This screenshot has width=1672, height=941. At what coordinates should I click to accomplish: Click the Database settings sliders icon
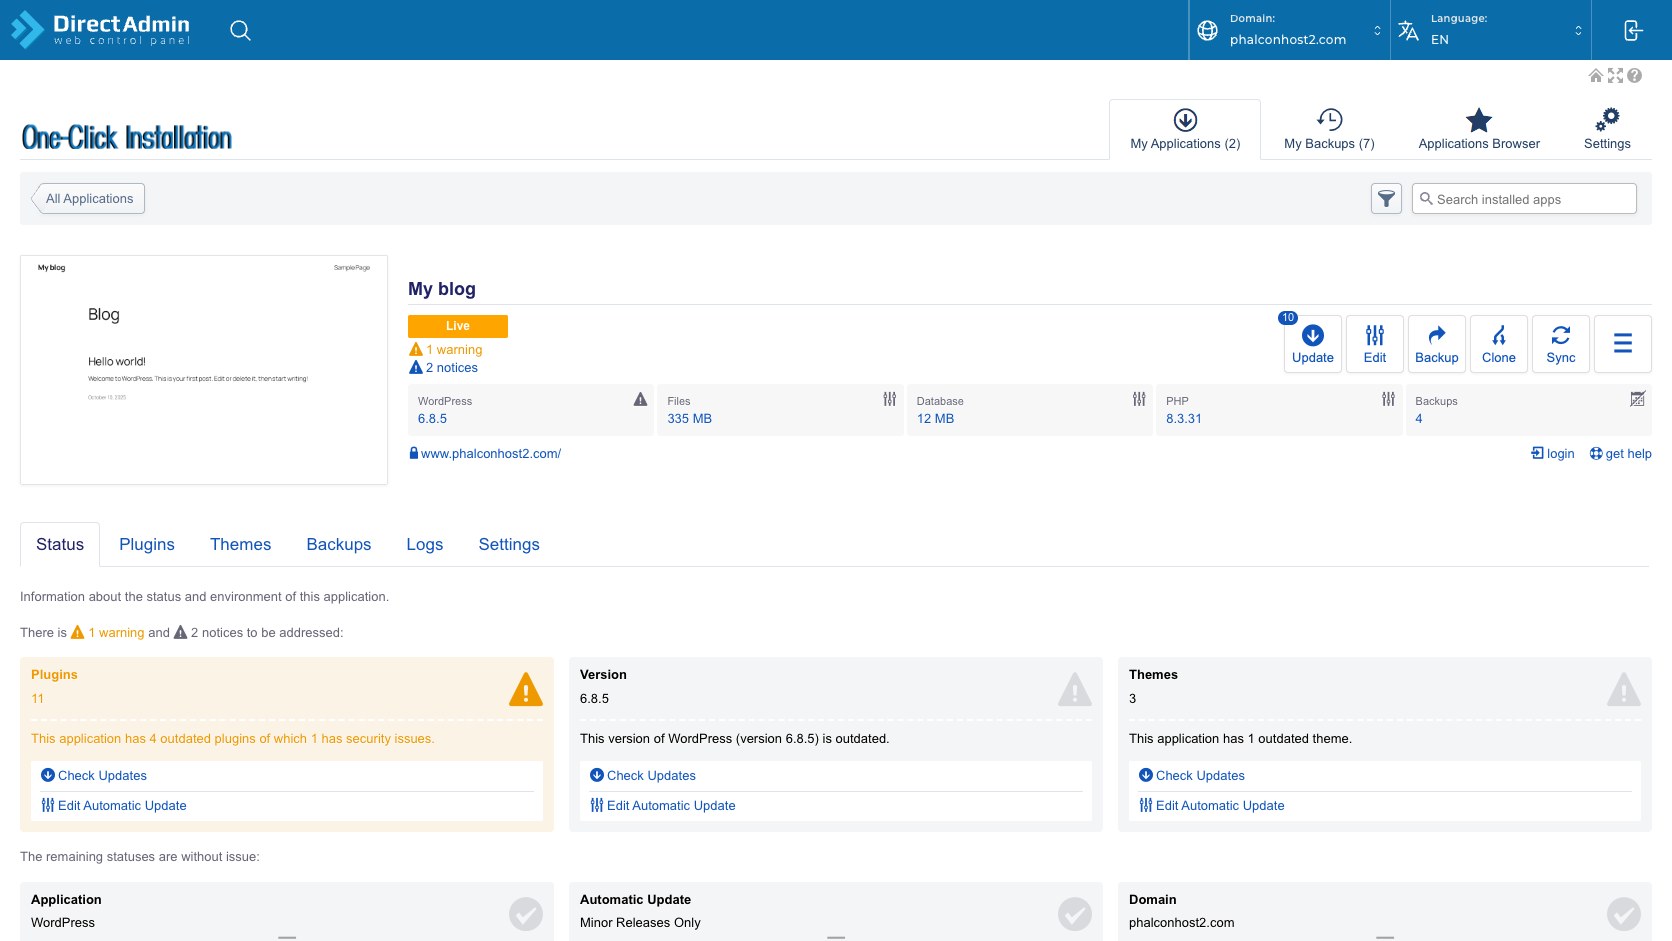[1139, 399]
